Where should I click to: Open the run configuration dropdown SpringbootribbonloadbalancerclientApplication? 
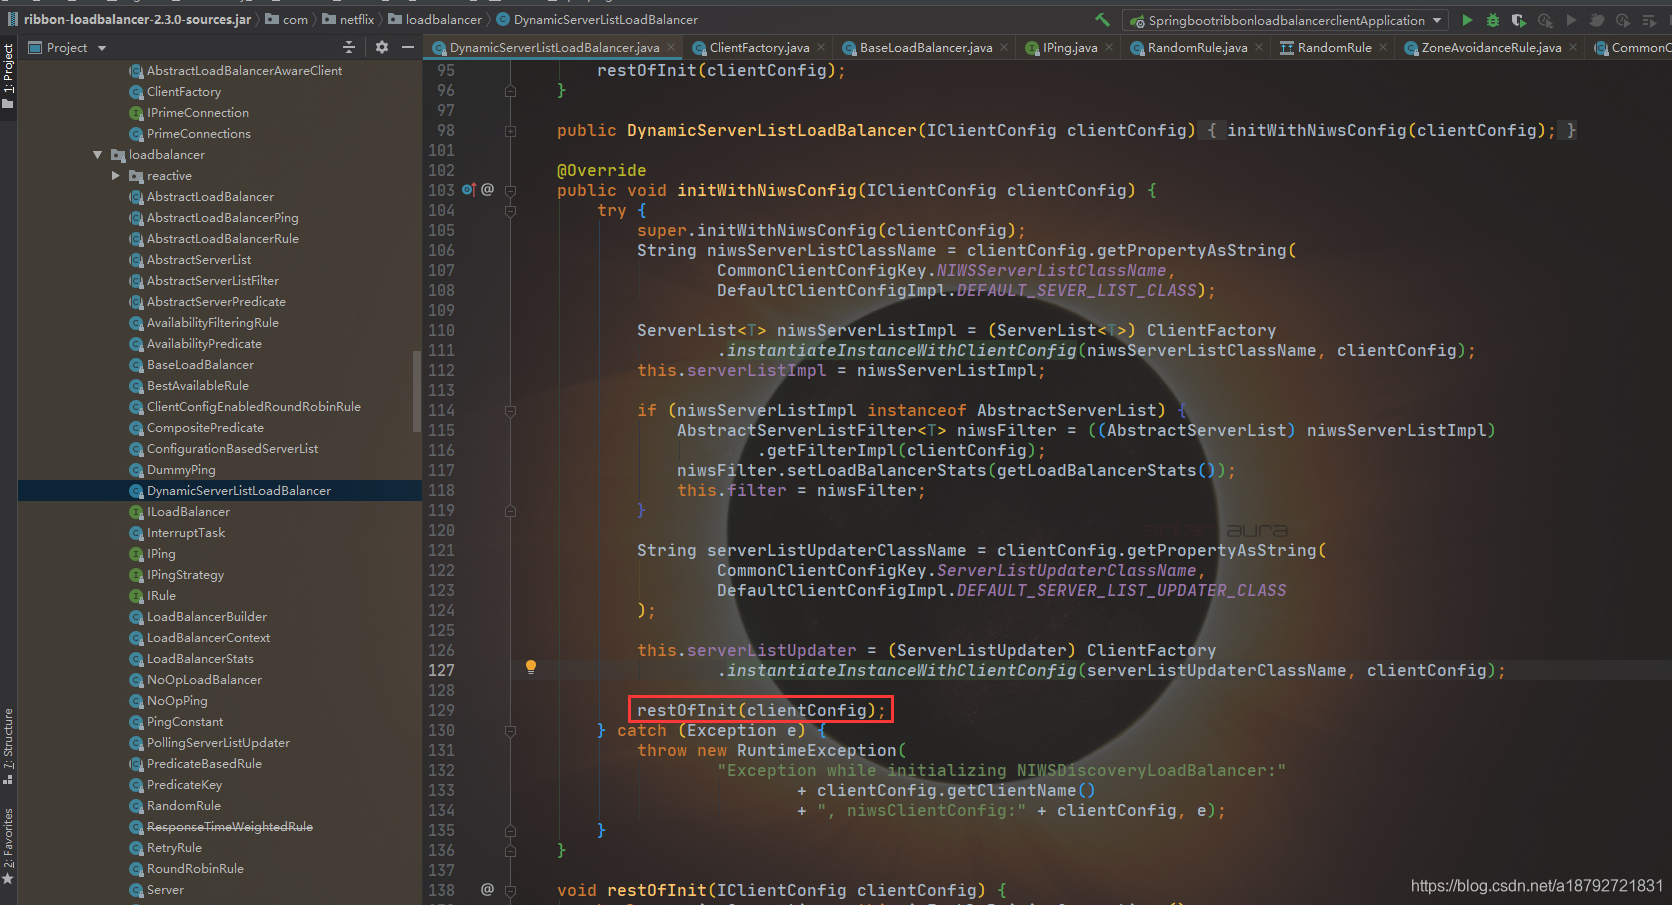click(x=1286, y=20)
